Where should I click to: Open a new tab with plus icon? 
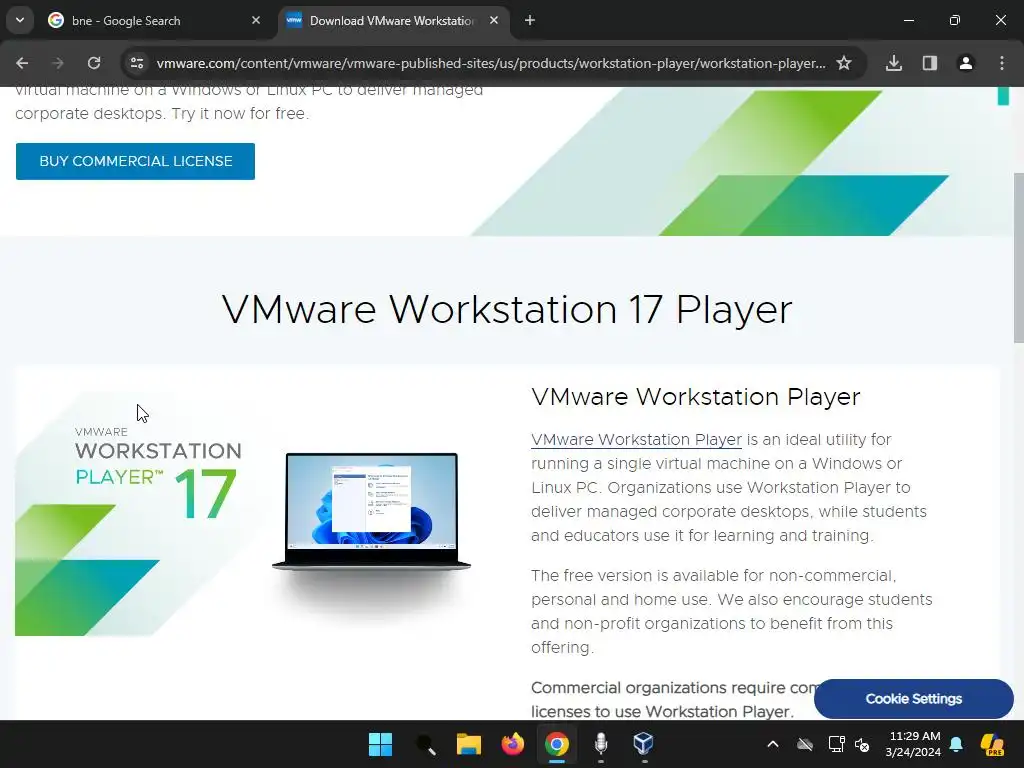click(530, 21)
